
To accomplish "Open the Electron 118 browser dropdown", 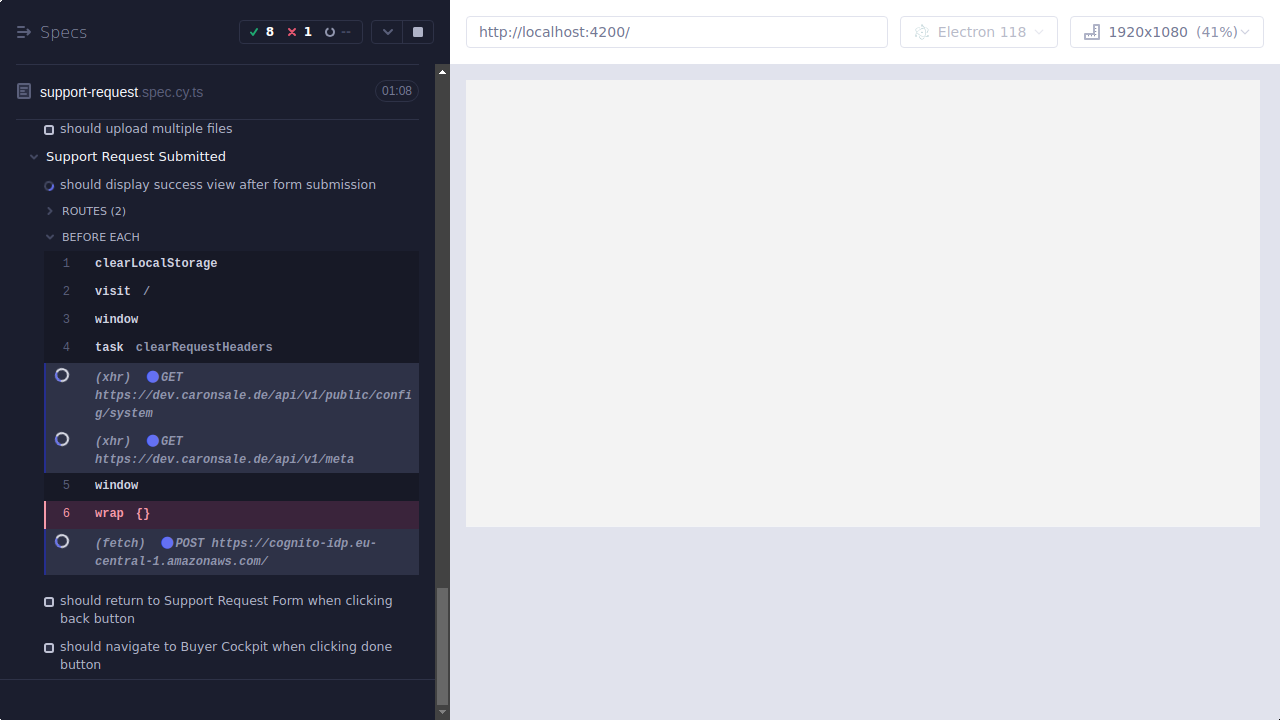I will (978, 31).
